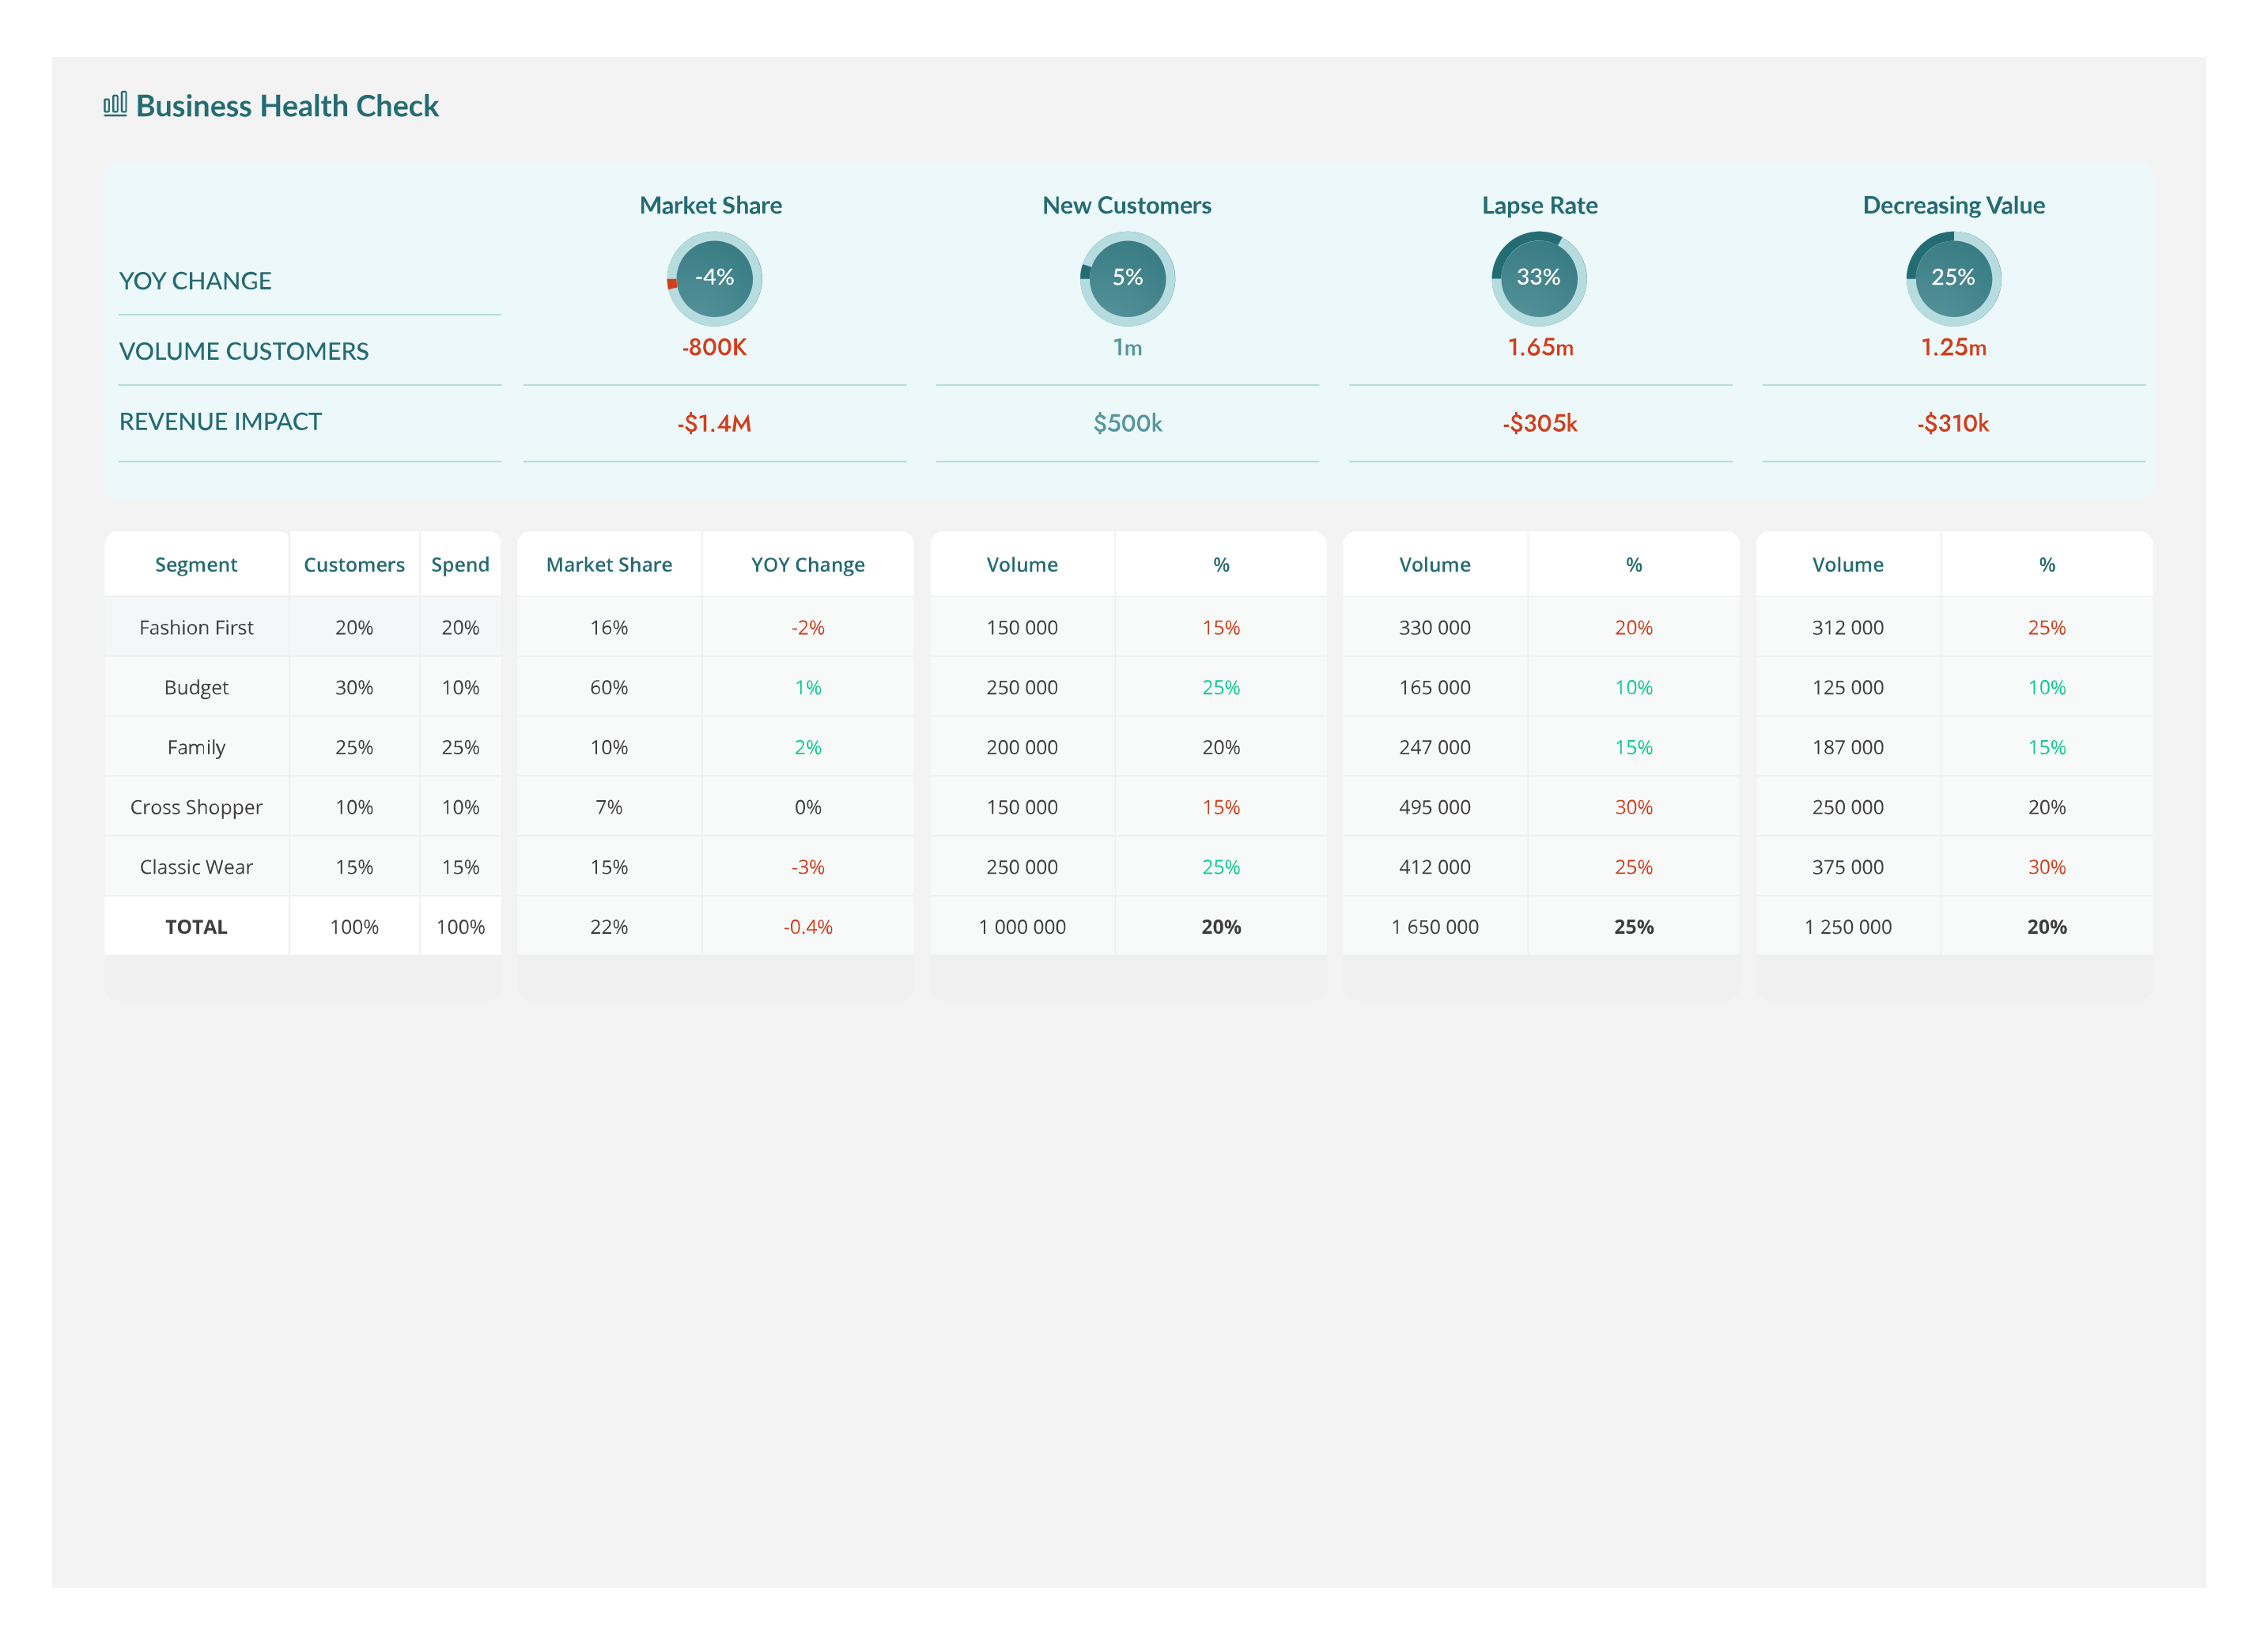Click the Market Share -4% donut gauge
Image resolution: width=2268 pixels, height=1632 pixels.
[x=714, y=278]
